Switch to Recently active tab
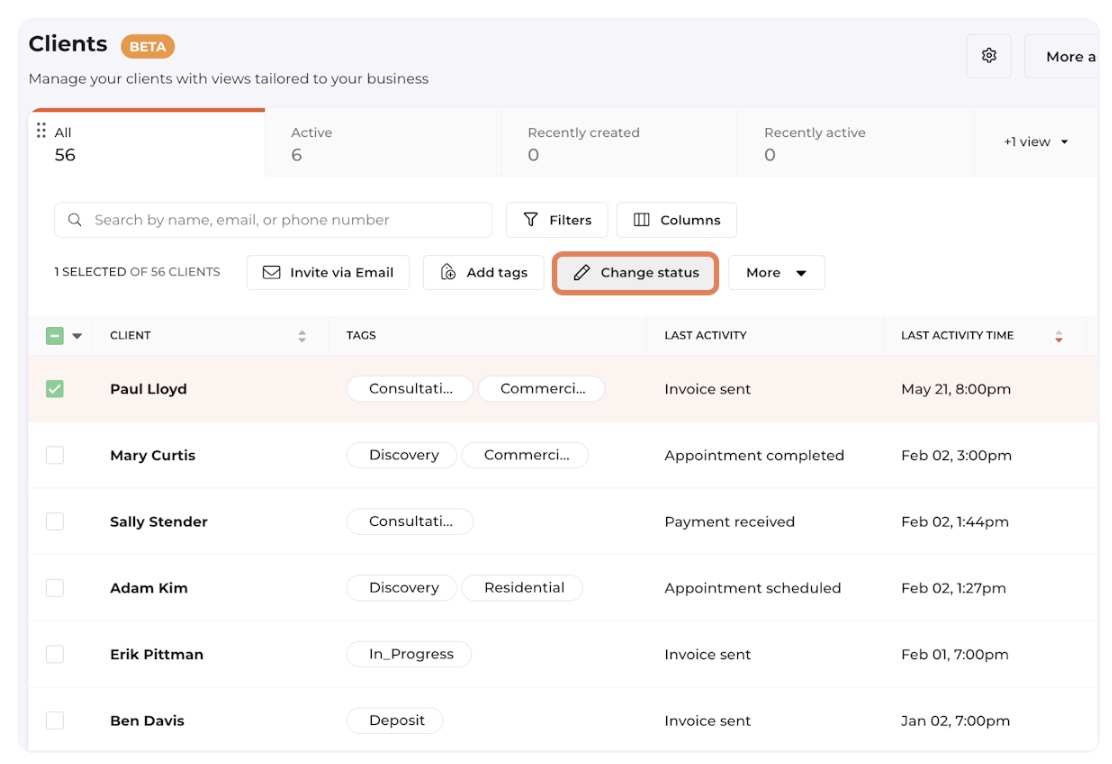 (856, 143)
